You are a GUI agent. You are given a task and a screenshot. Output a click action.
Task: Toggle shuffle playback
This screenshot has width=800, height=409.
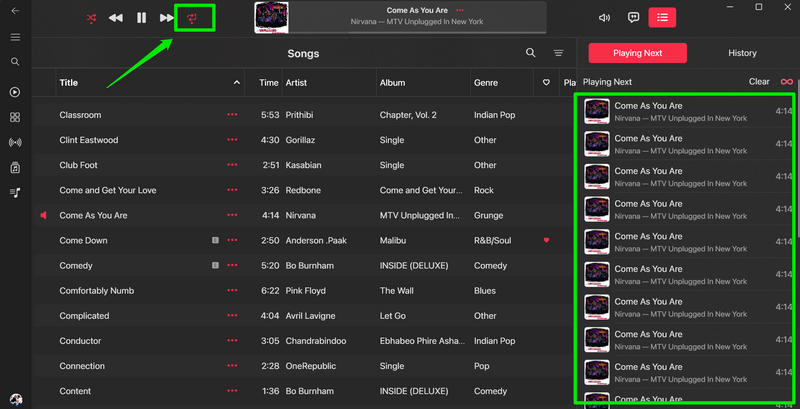point(91,18)
